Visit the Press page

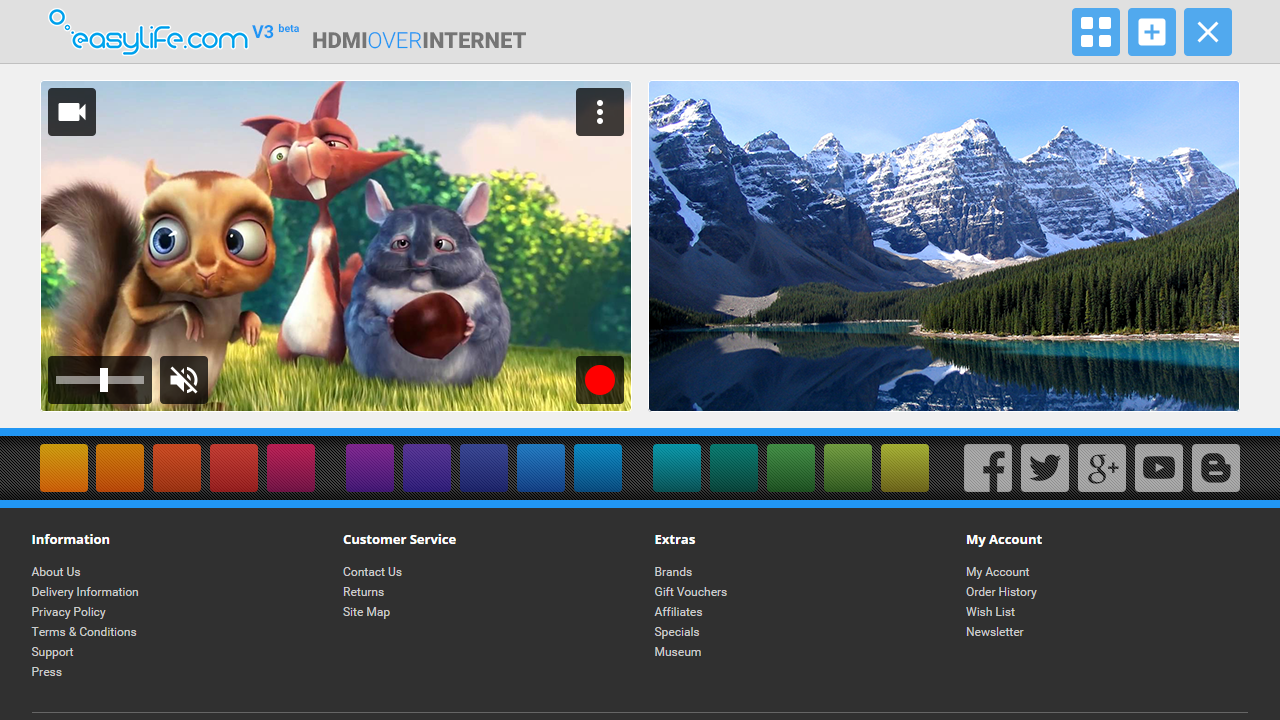pos(47,672)
